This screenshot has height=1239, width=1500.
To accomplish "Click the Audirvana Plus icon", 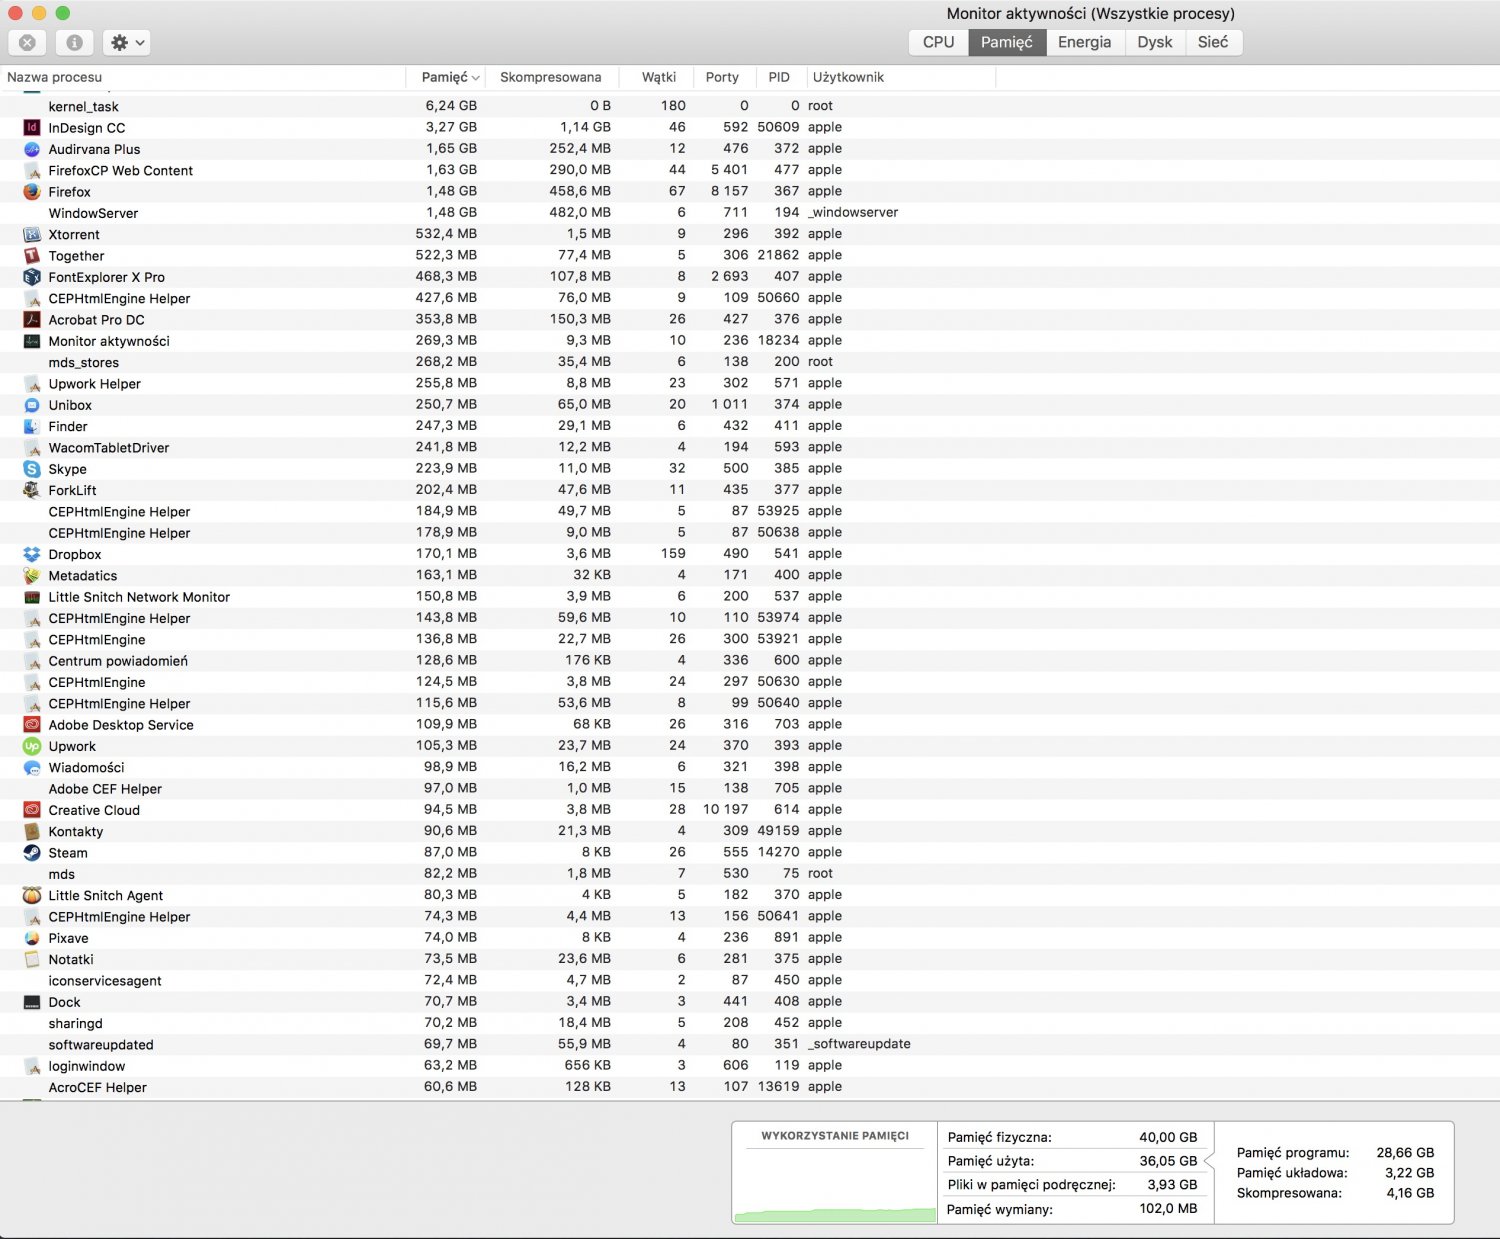I will pyautogui.click(x=32, y=149).
